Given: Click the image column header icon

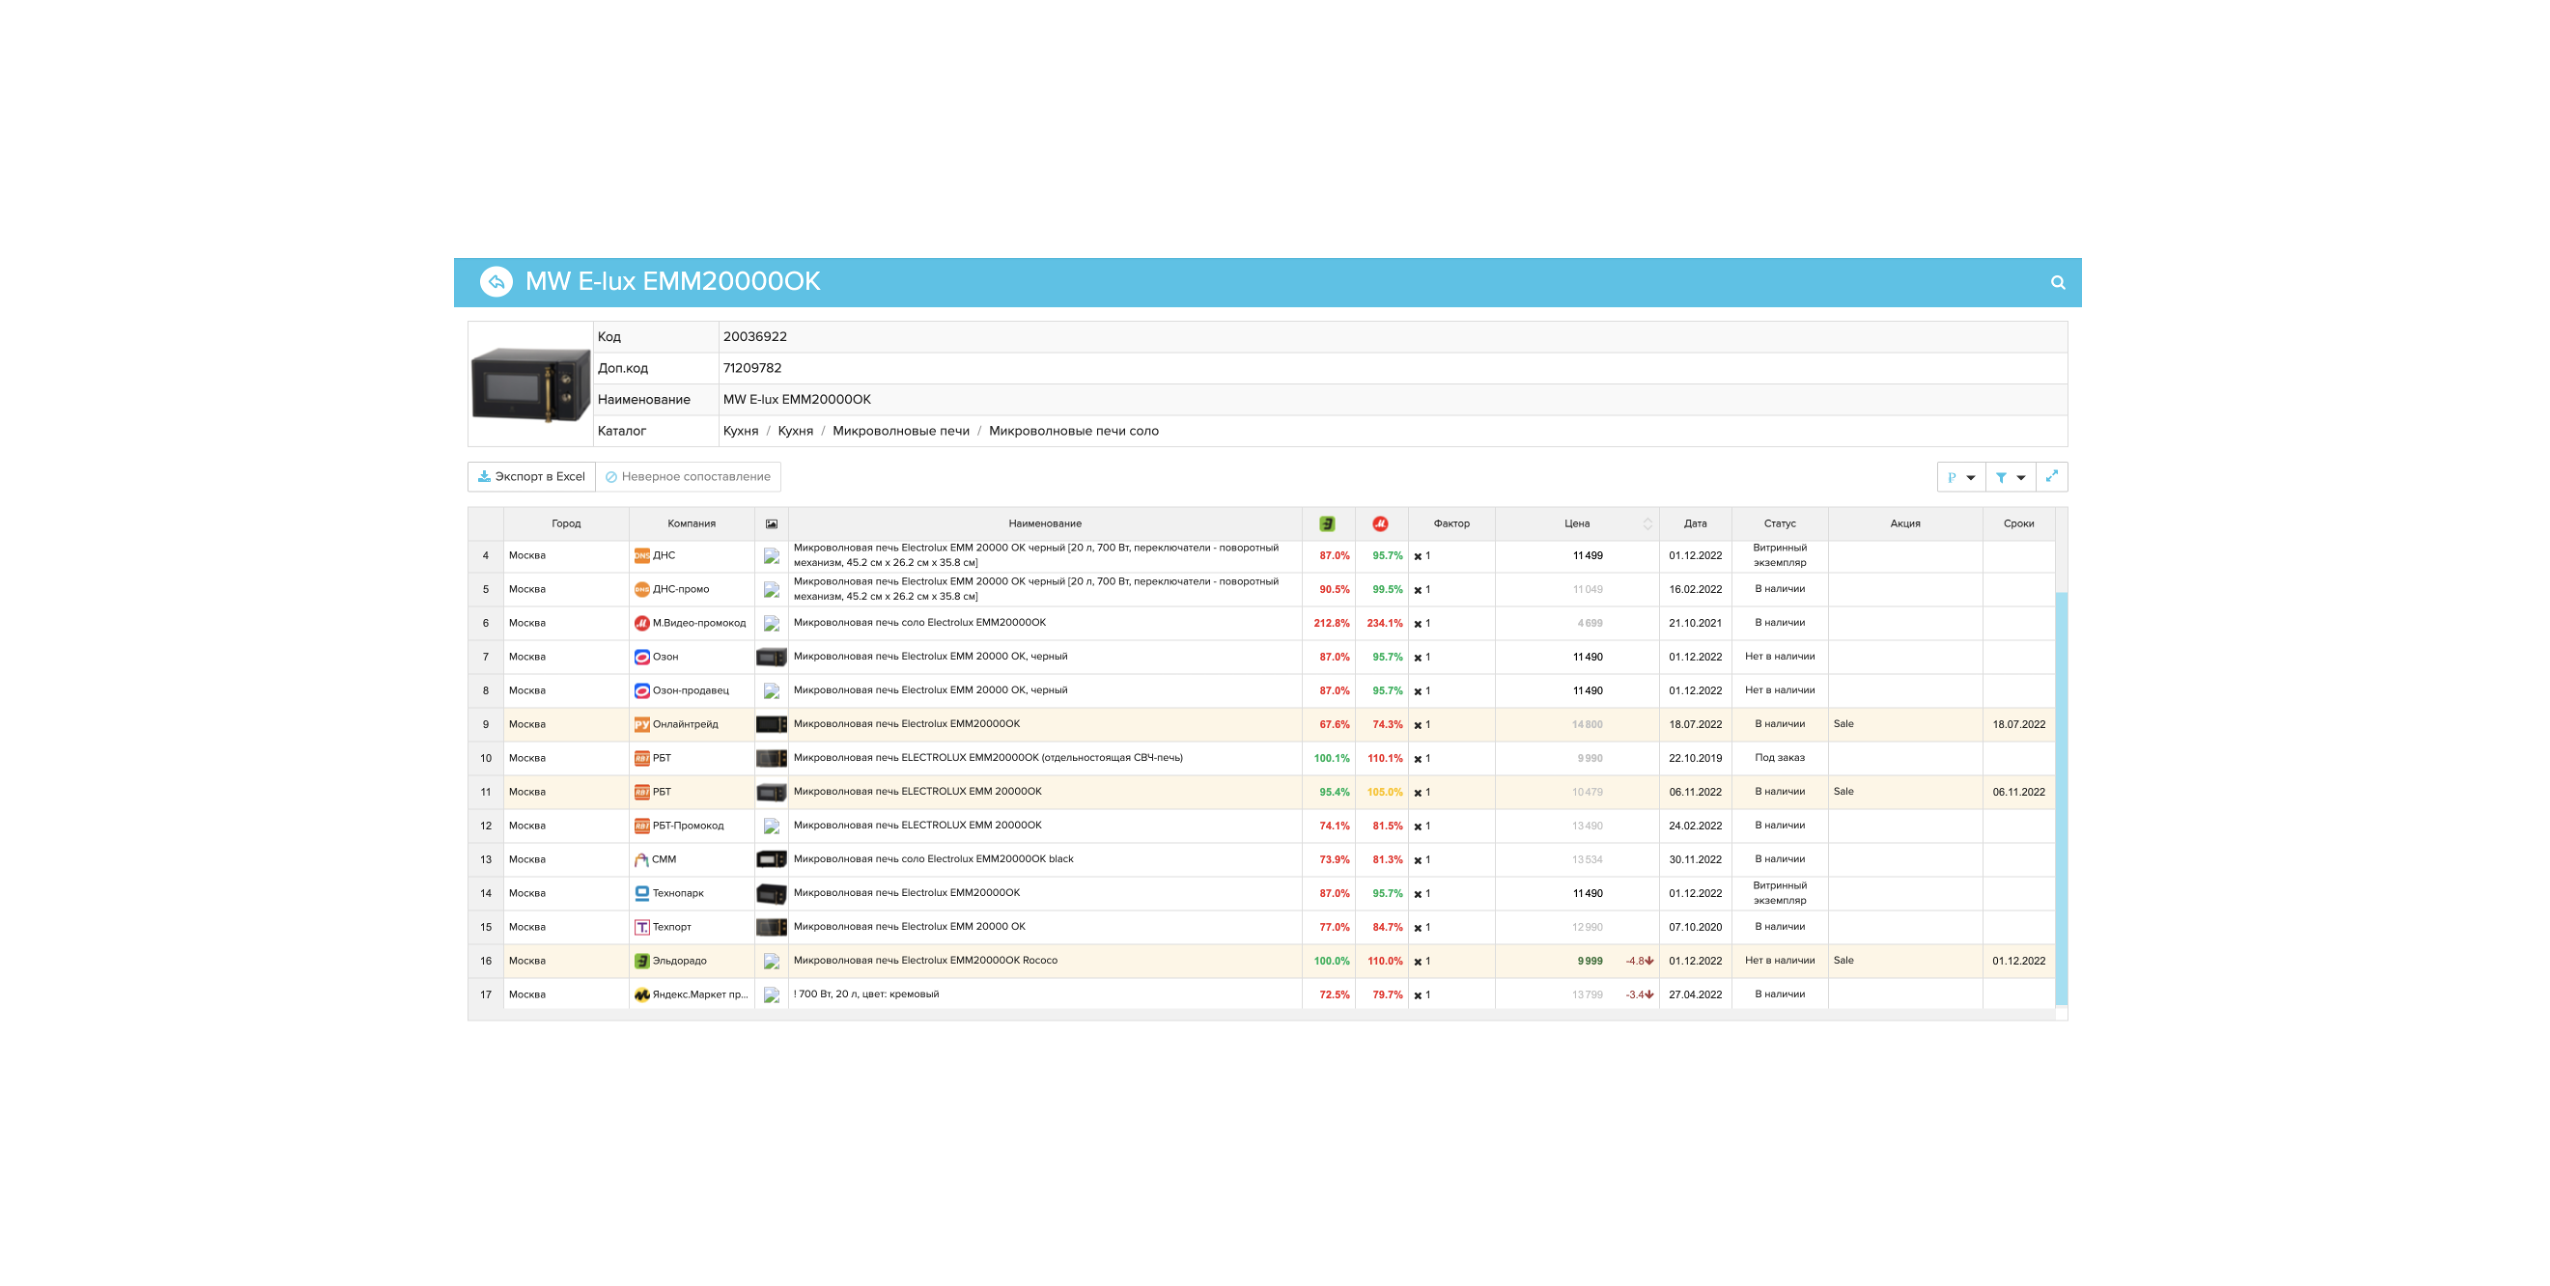Looking at the screenshot, I should click(x=771, y=524).
